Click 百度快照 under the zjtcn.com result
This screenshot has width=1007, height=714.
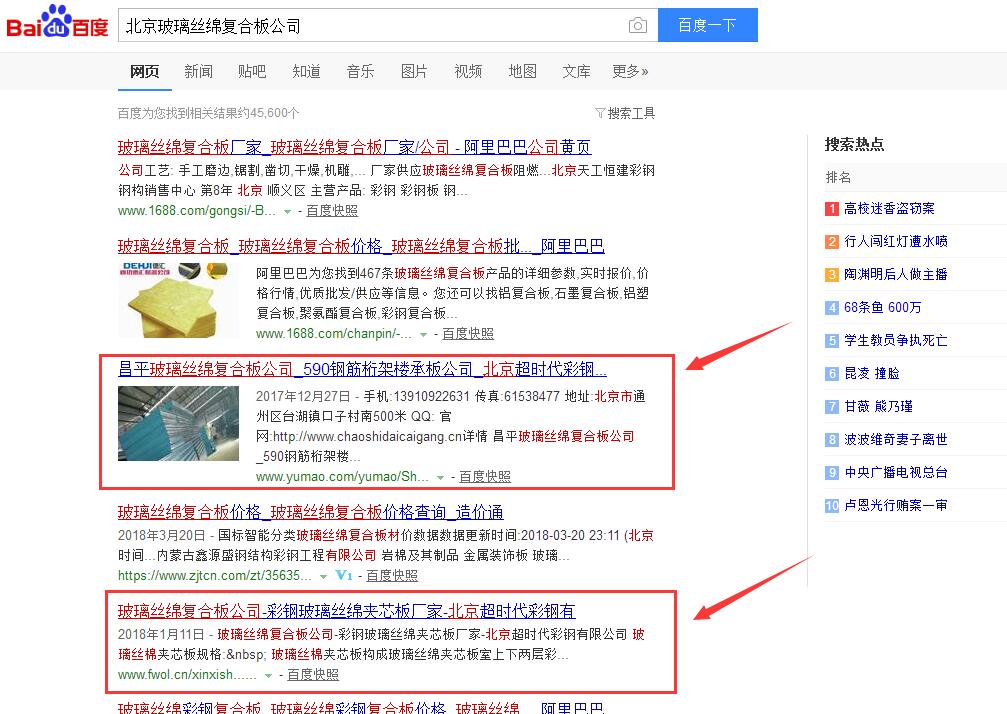[392, 575]
